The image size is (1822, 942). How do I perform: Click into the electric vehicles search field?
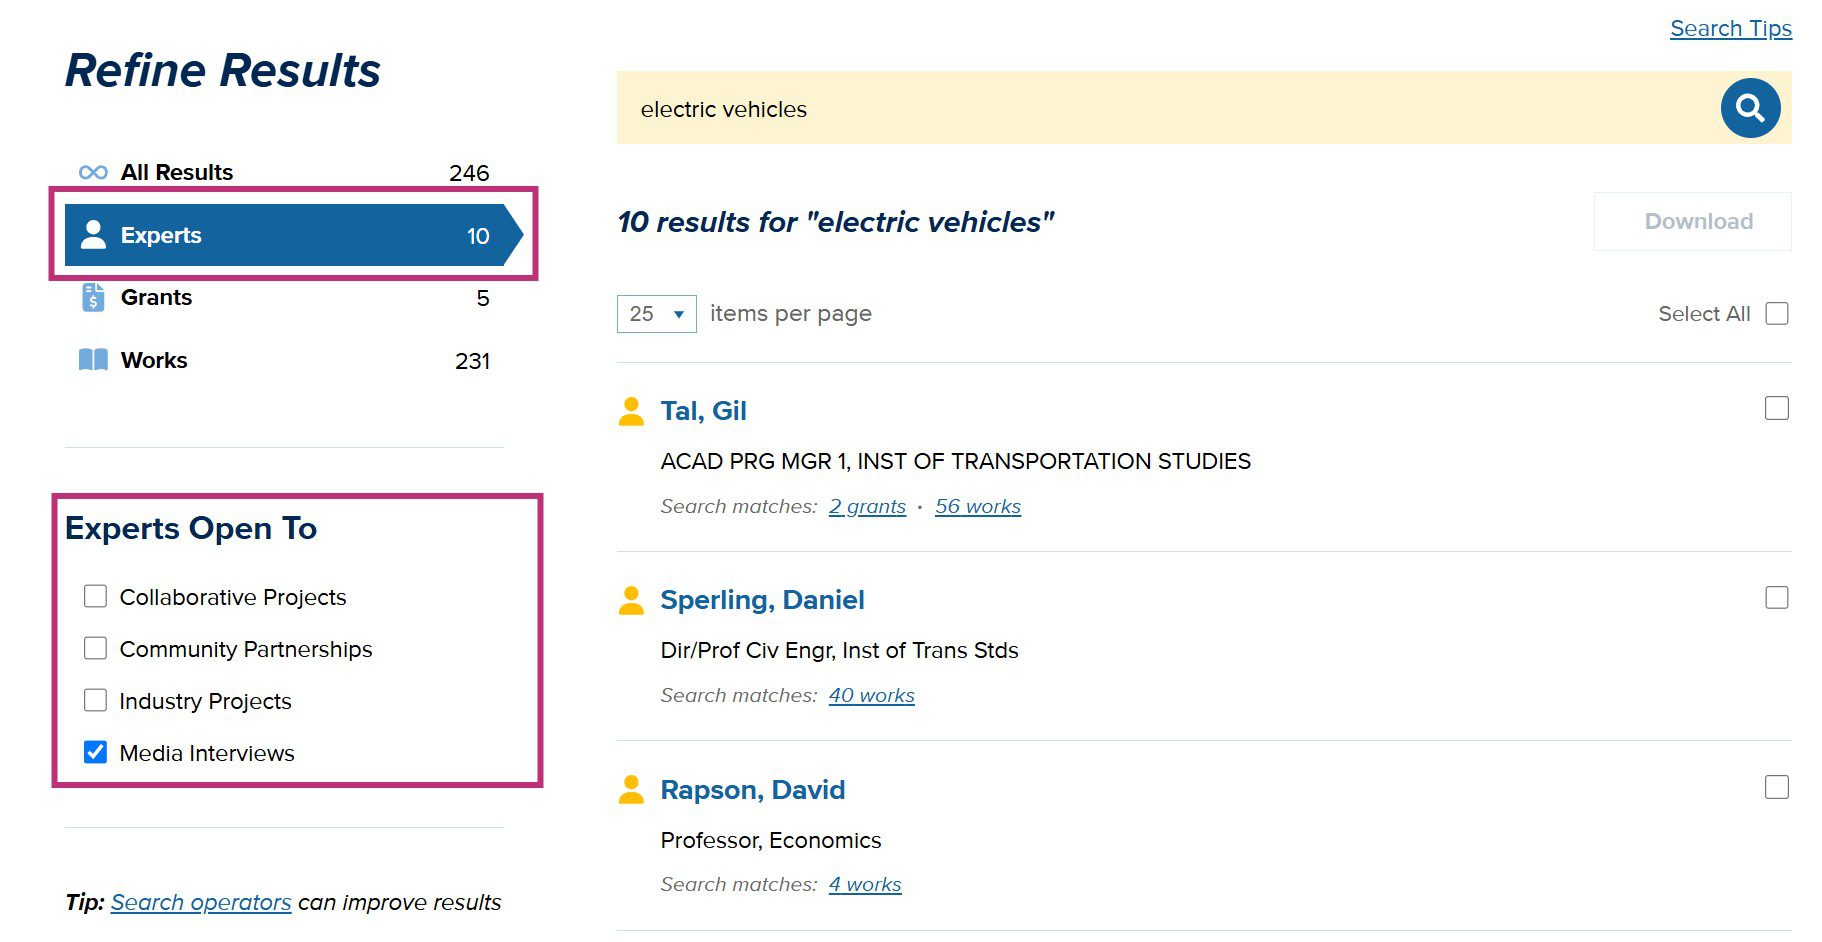(1160, 108)
